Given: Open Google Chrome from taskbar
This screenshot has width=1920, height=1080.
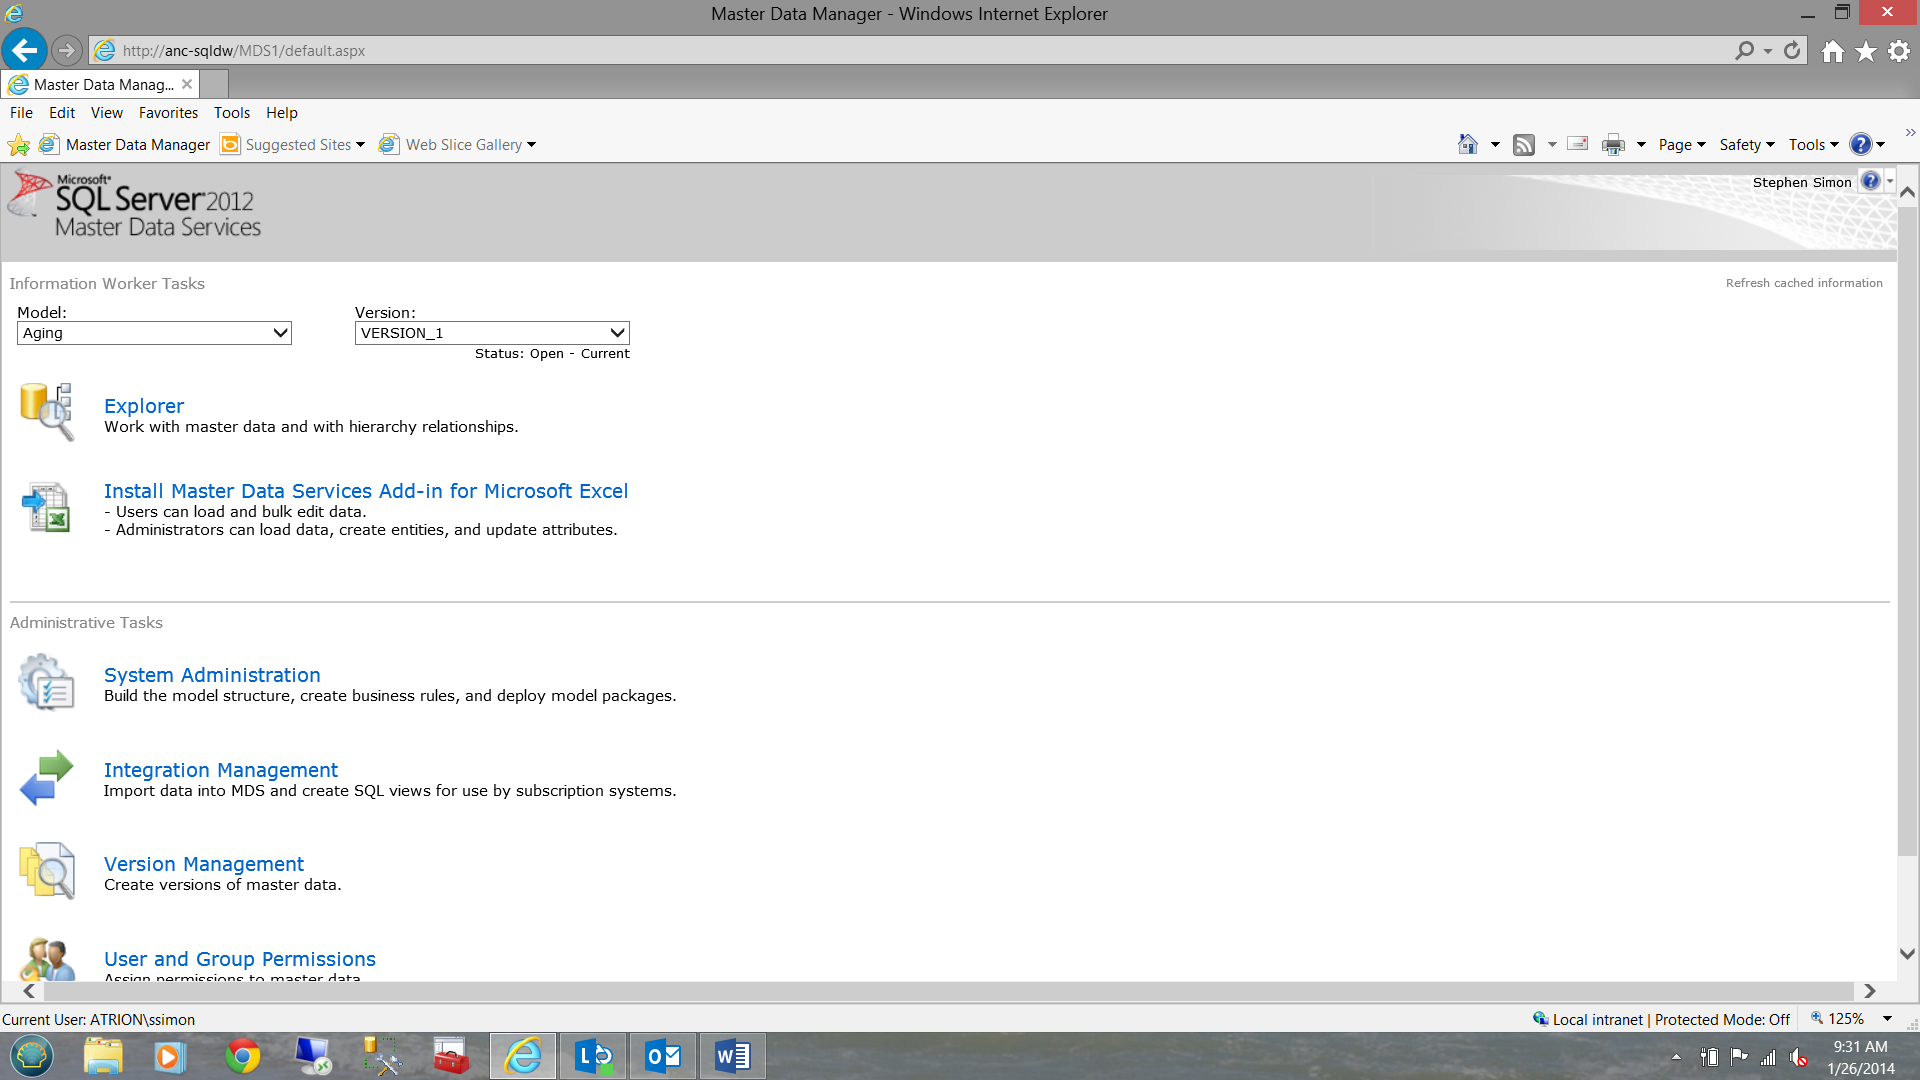Looking at the screenshot, I should pyautogui.click(x=242, y=1056).
